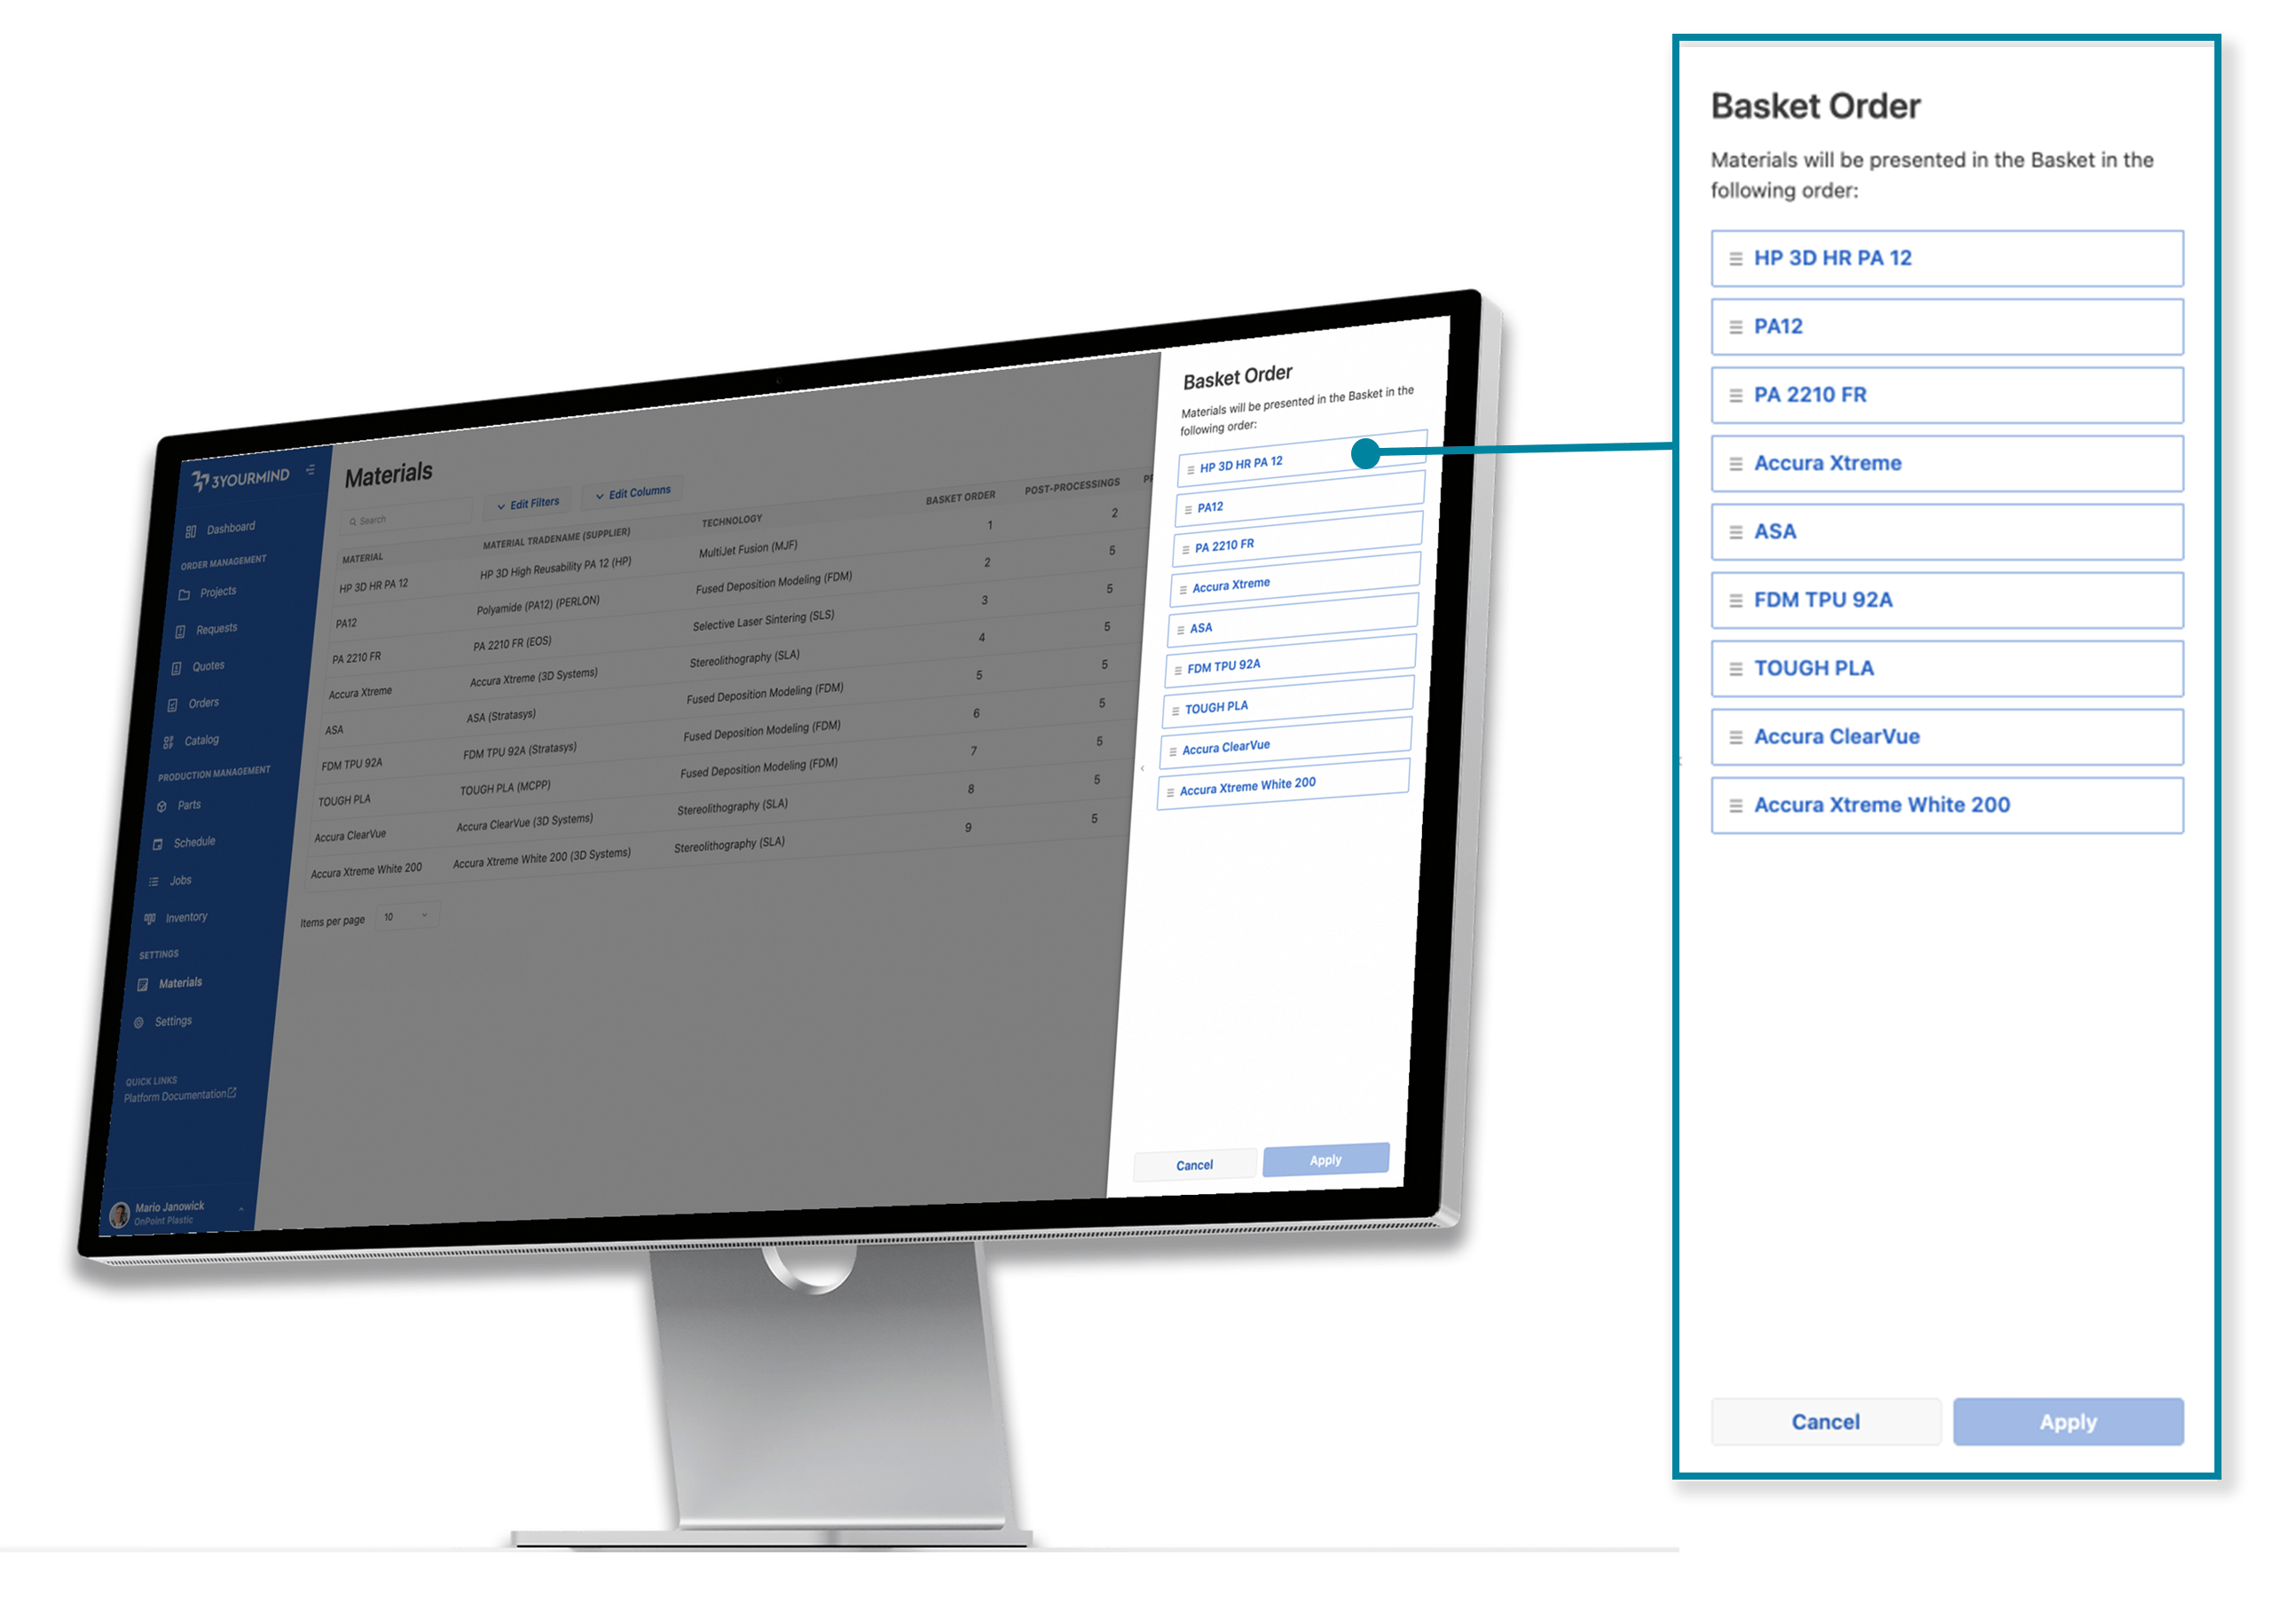2296x1618 pixels.
Task: Click the Quotes icon in the sidebar
Action: [x=176, y=669]
